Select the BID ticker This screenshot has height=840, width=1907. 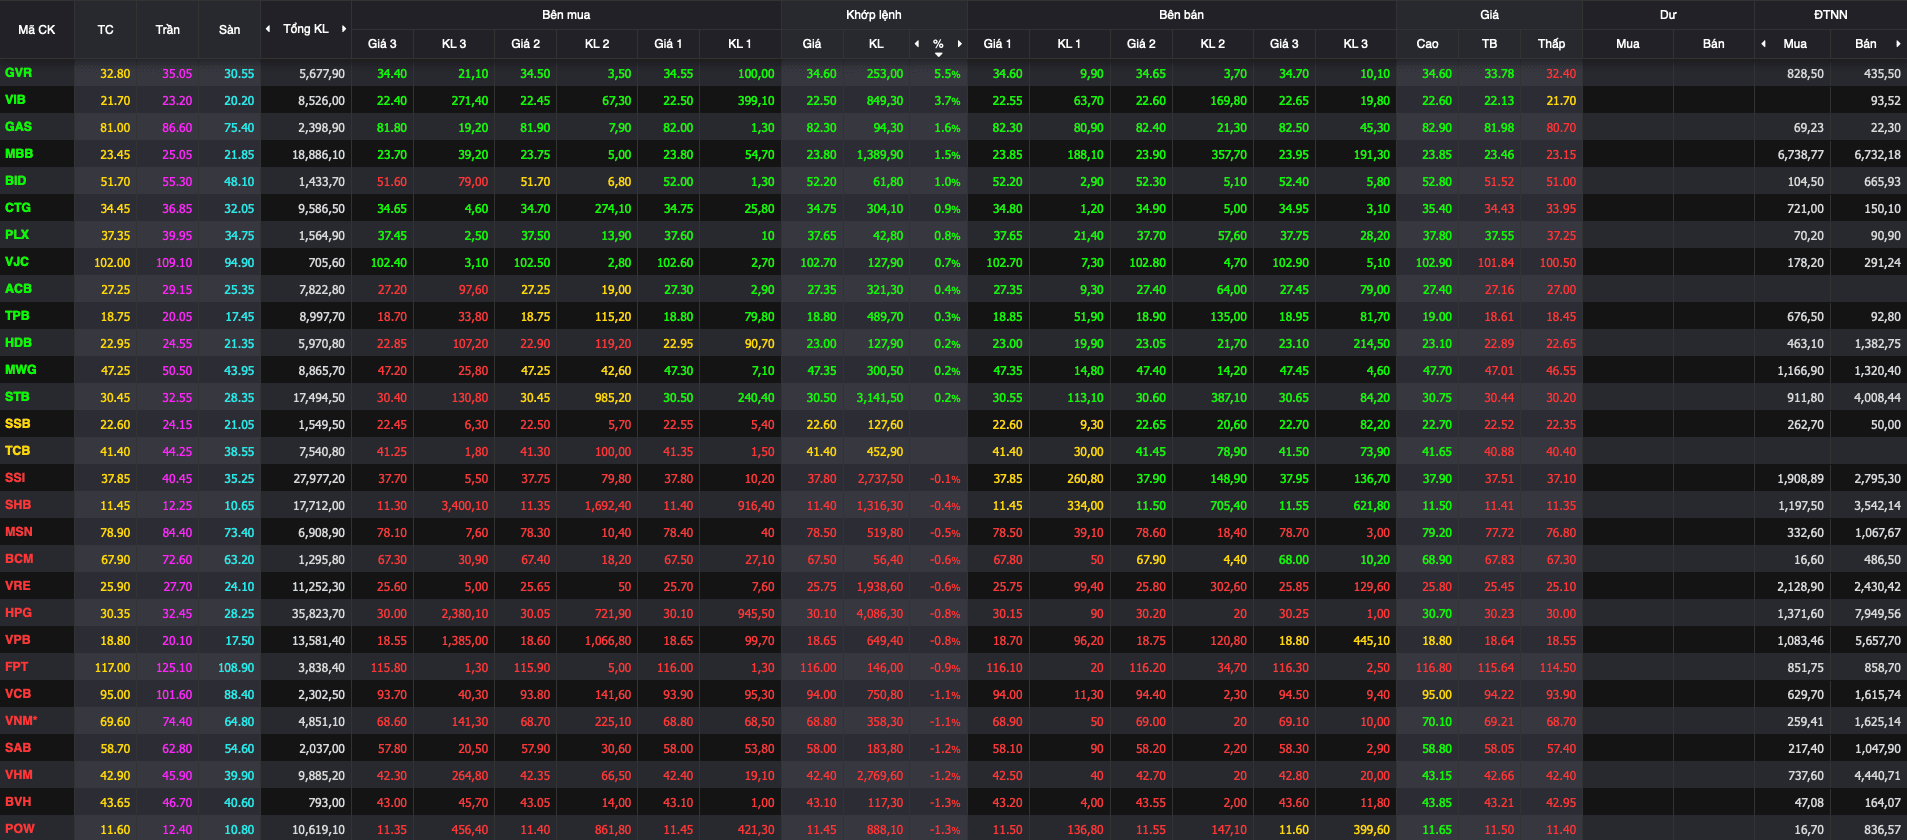(x=16, y=181)
